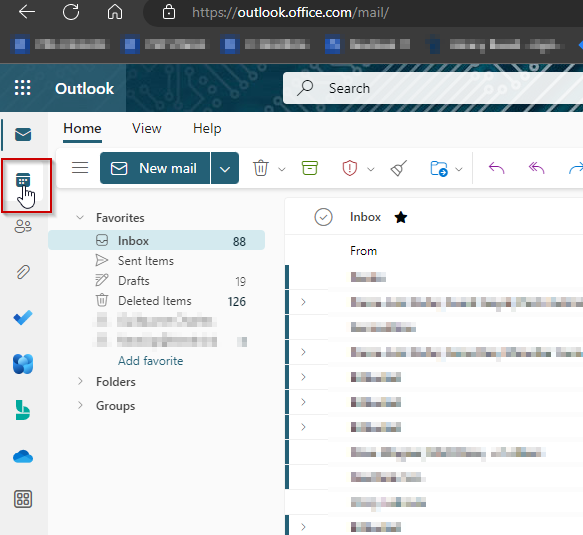Viewport: 583px width, 535px height.
Task: Sweep messages with the broom icon
Action: (x=399, y=168)
